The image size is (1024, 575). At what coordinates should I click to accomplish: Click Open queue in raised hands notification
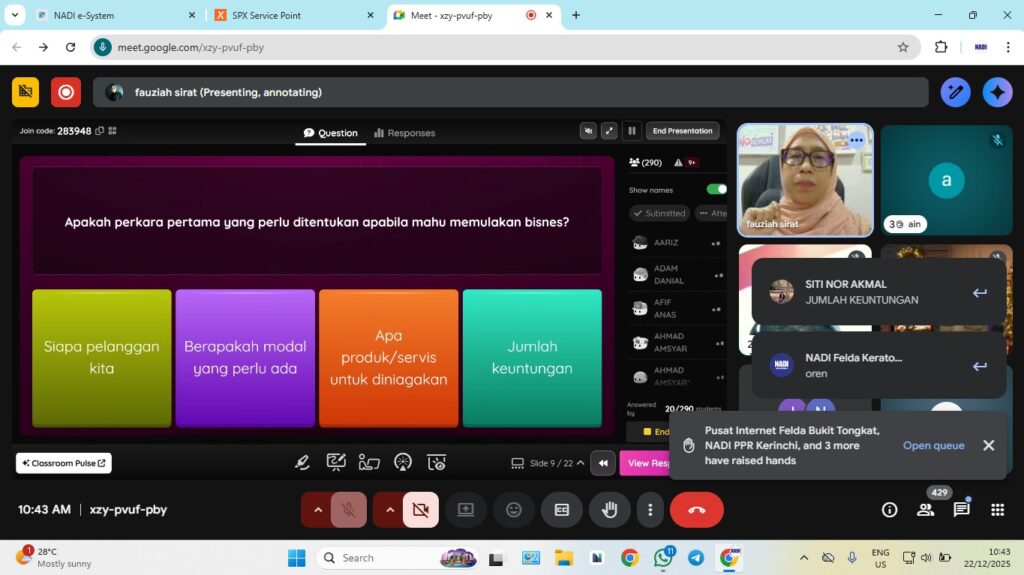click(x=933, y=446)
